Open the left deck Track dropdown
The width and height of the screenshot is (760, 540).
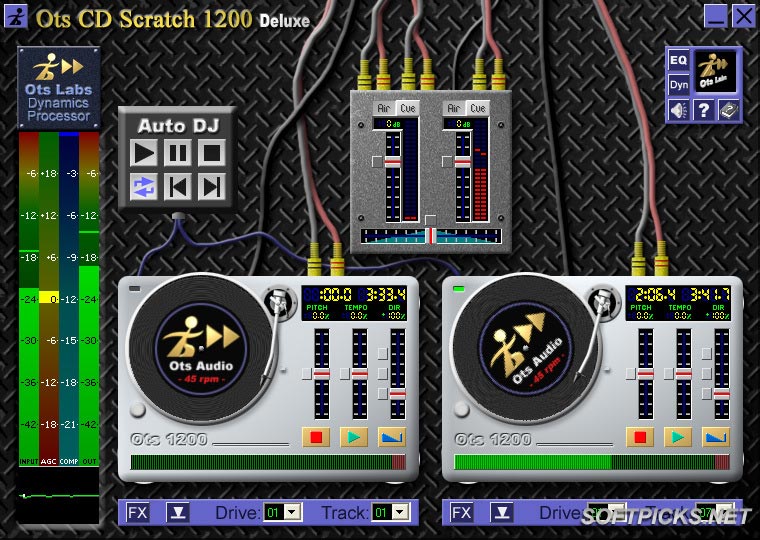400,512
